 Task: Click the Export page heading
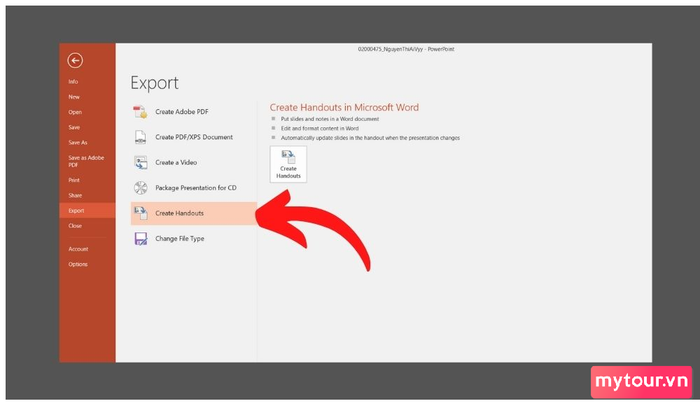[154, 83]
